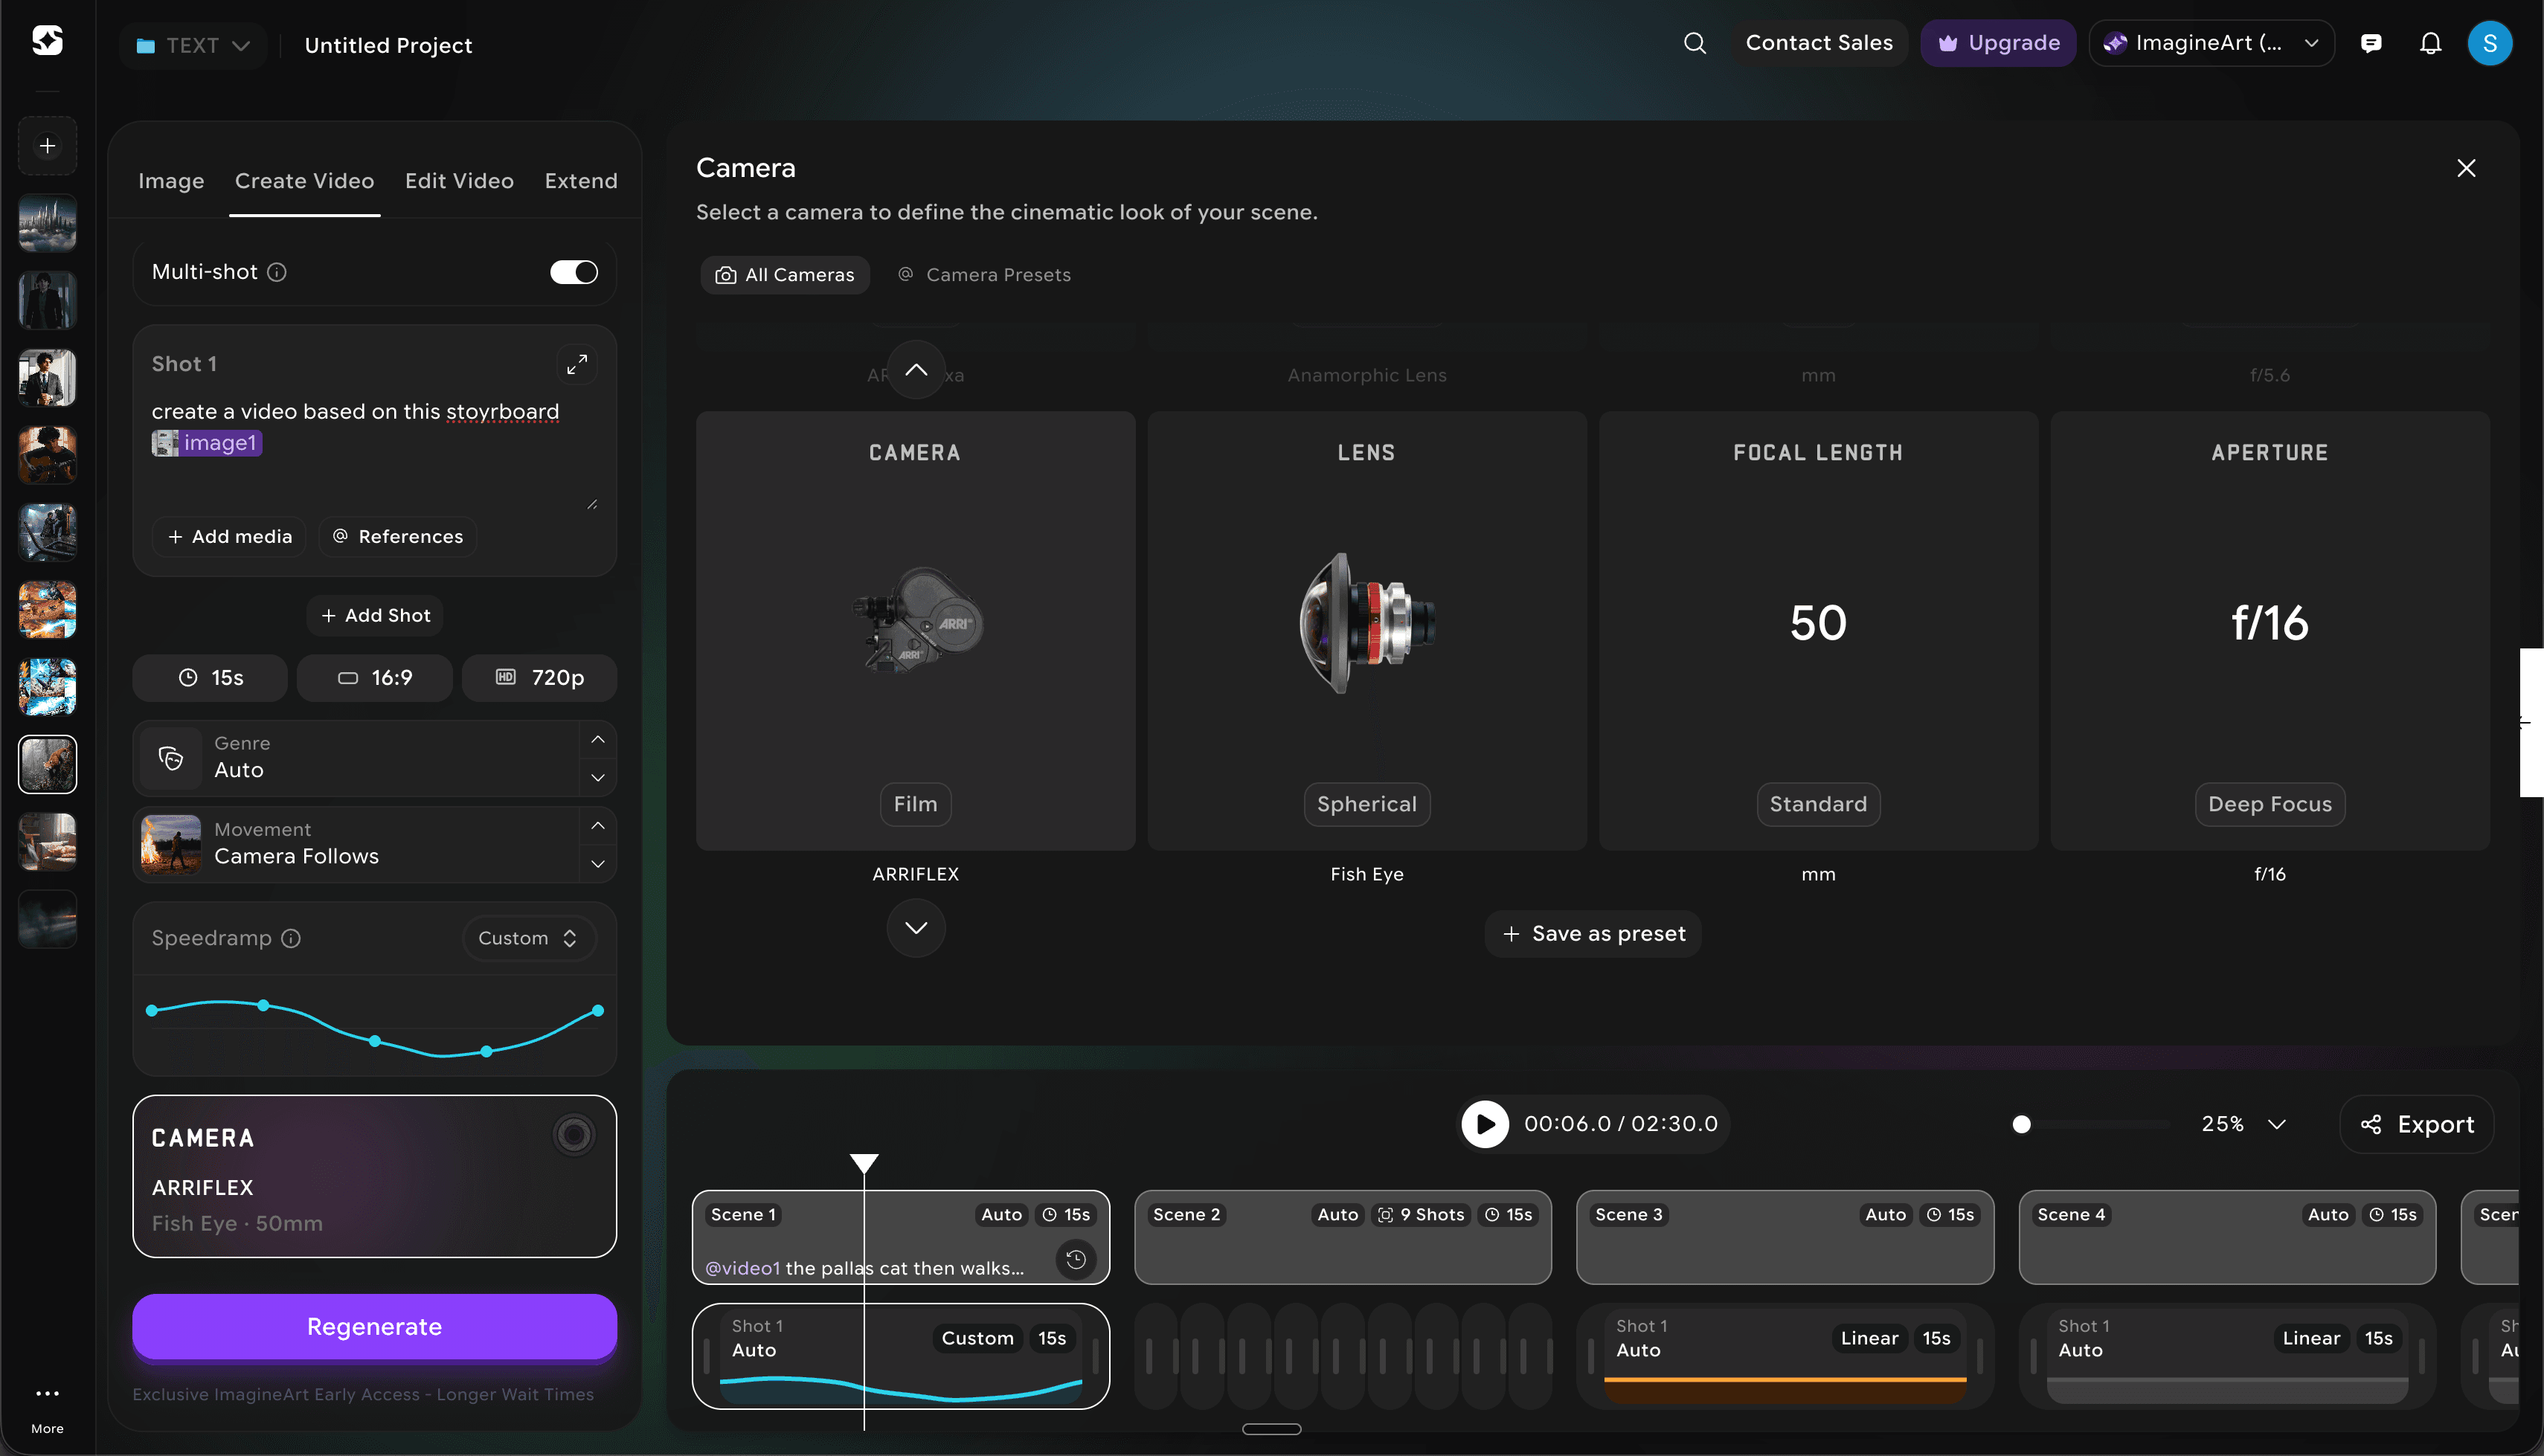Open the TEXT folder dropdown
Viewport: 2544px width, 1456px height.
click(x=192, y=46)
